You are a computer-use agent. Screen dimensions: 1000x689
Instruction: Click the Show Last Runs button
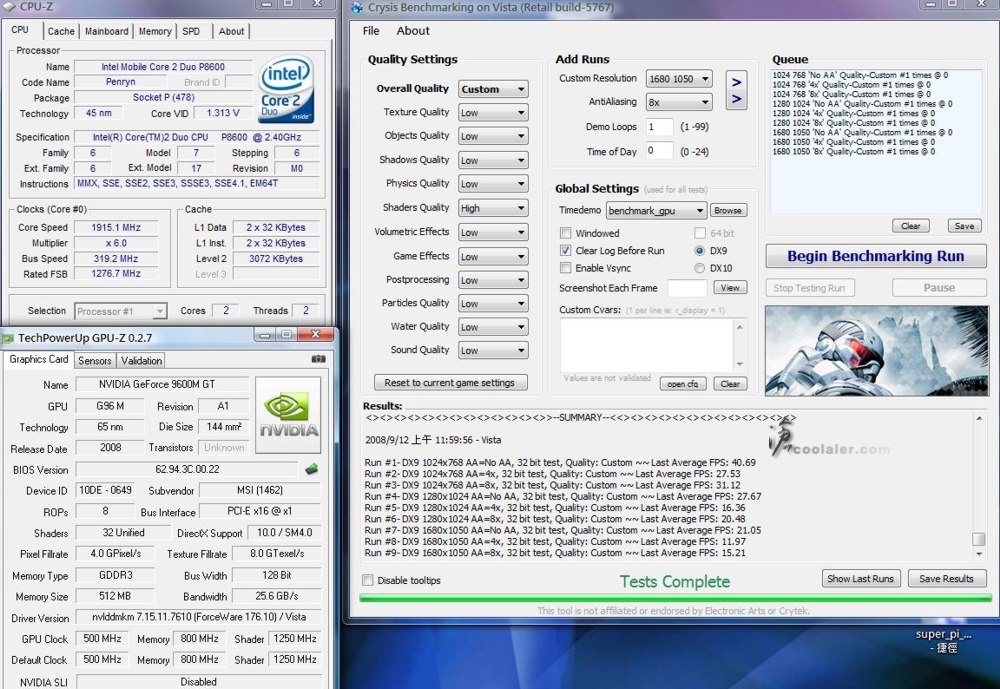coord(861,579)
